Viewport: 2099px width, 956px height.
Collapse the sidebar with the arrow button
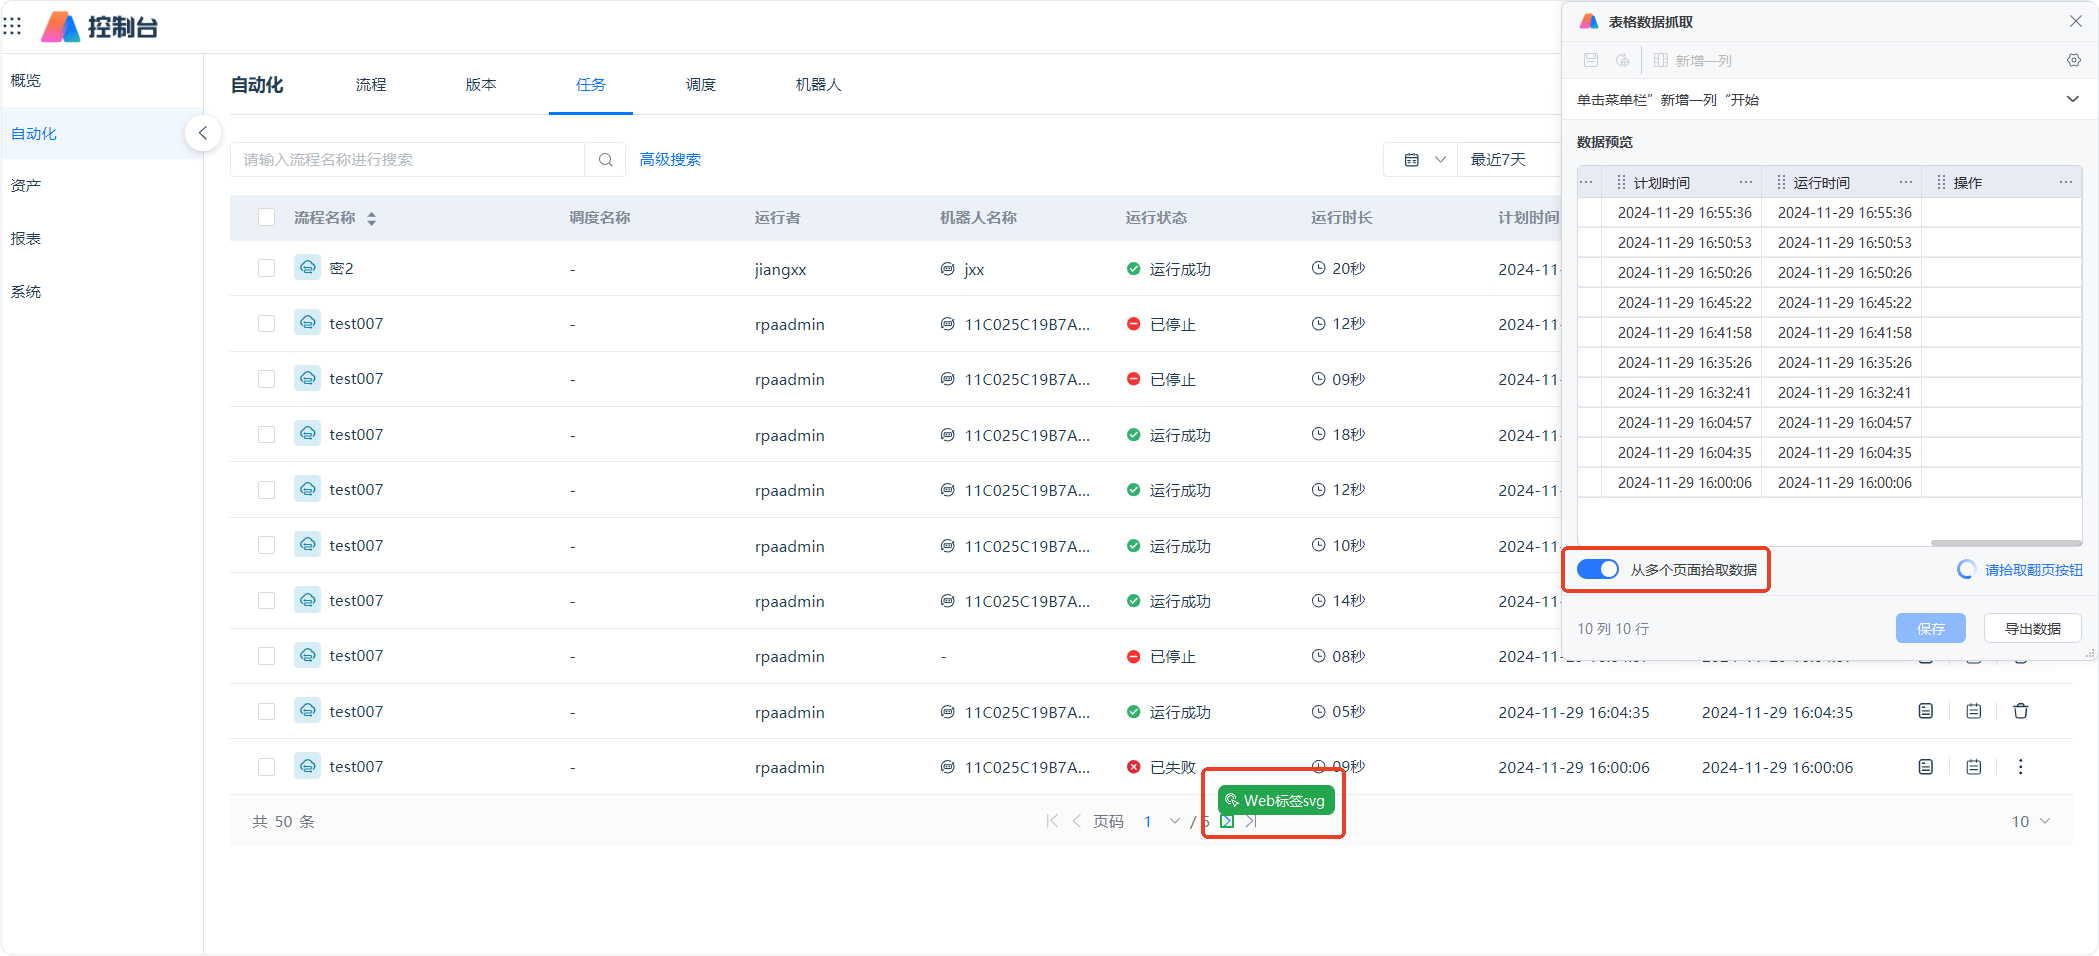tap(202, 133)
